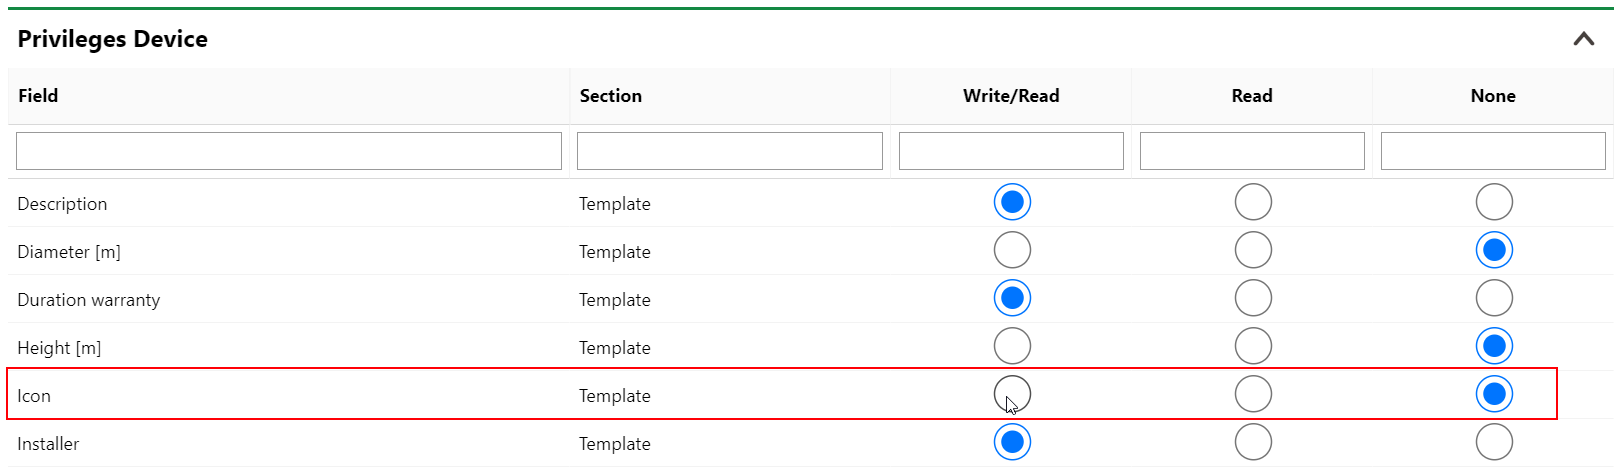Collapse the Privileges Device panel
Screen dimensions: 1615x469
coord(1583,40)
